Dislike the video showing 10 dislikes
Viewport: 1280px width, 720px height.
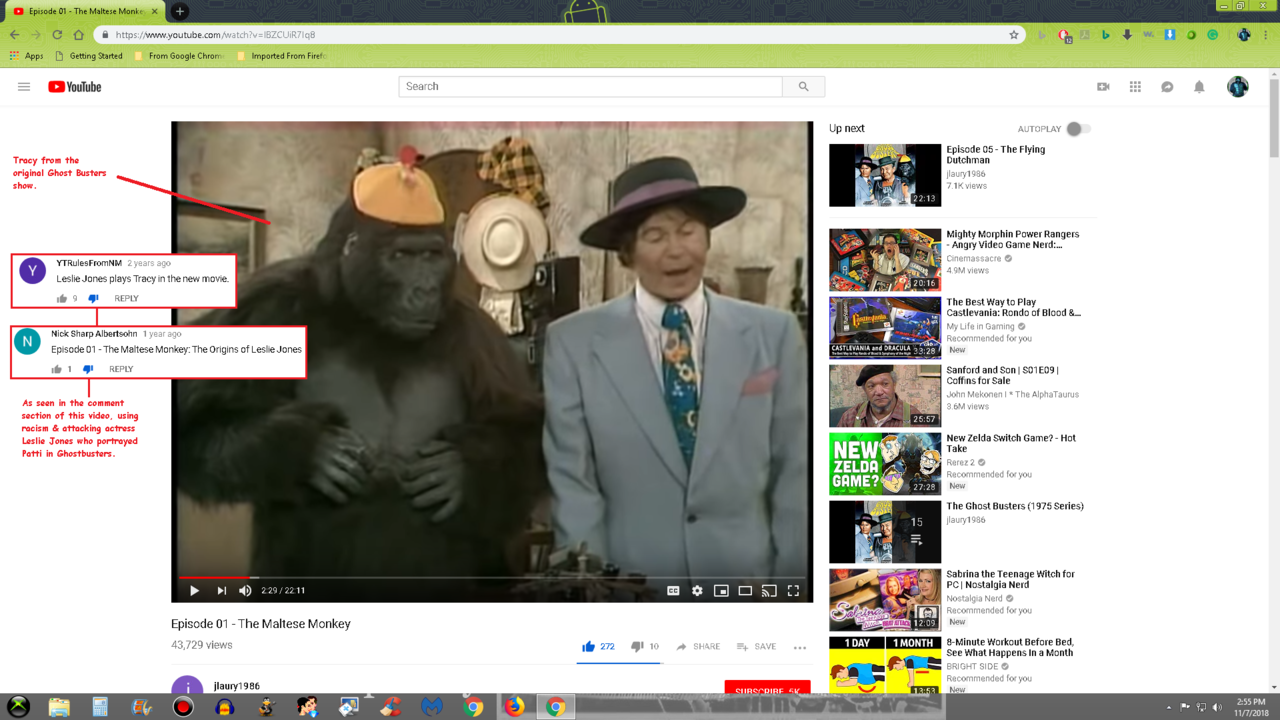(645, 646)
